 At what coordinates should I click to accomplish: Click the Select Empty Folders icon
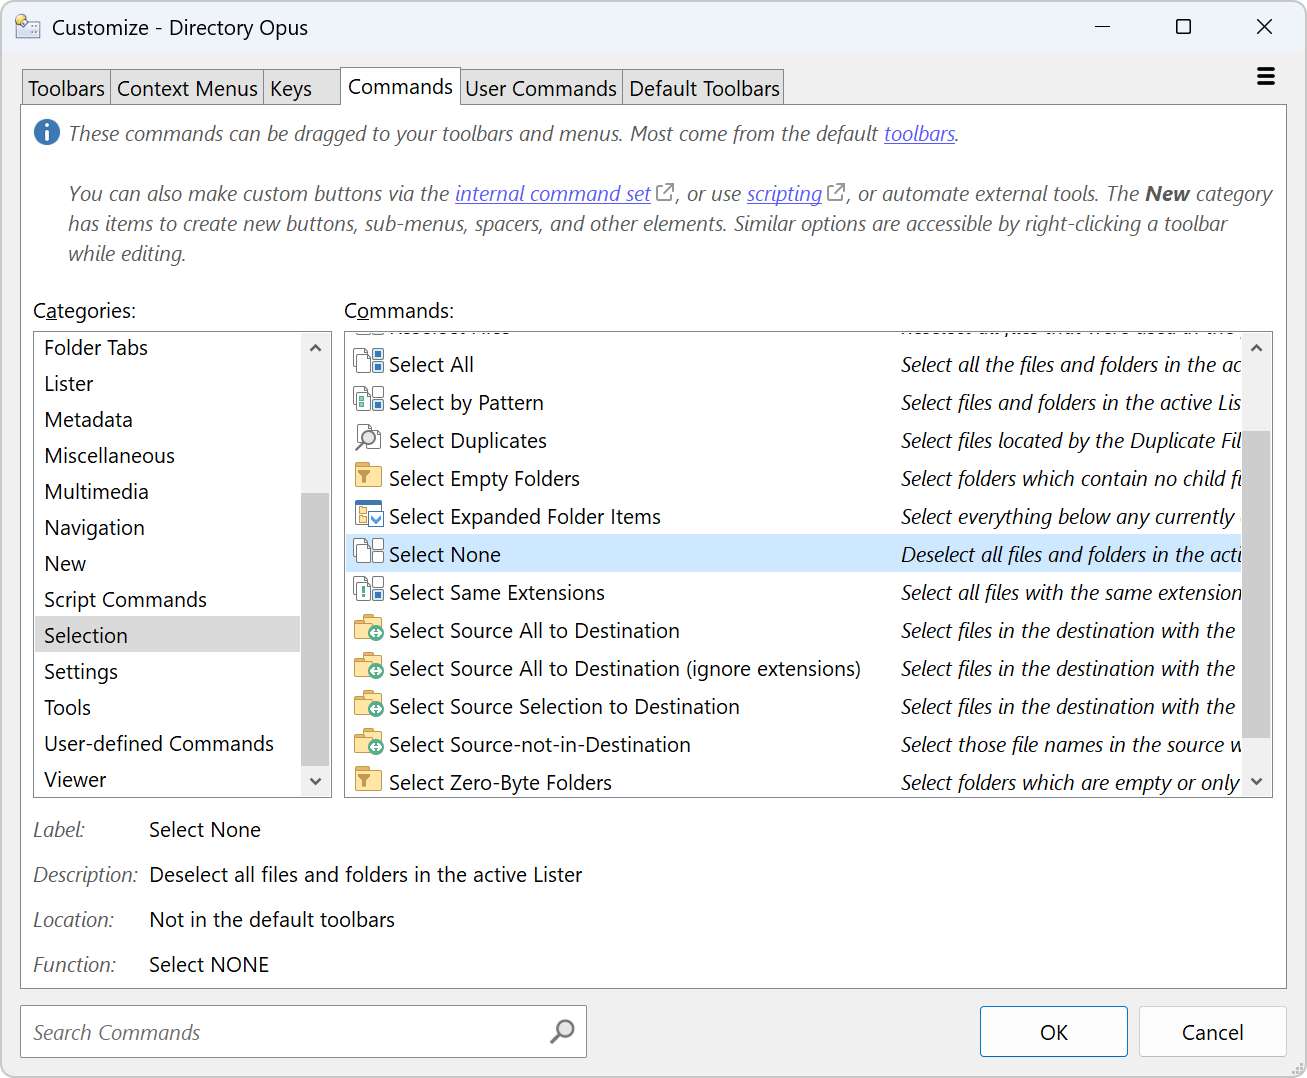point(369,475)
